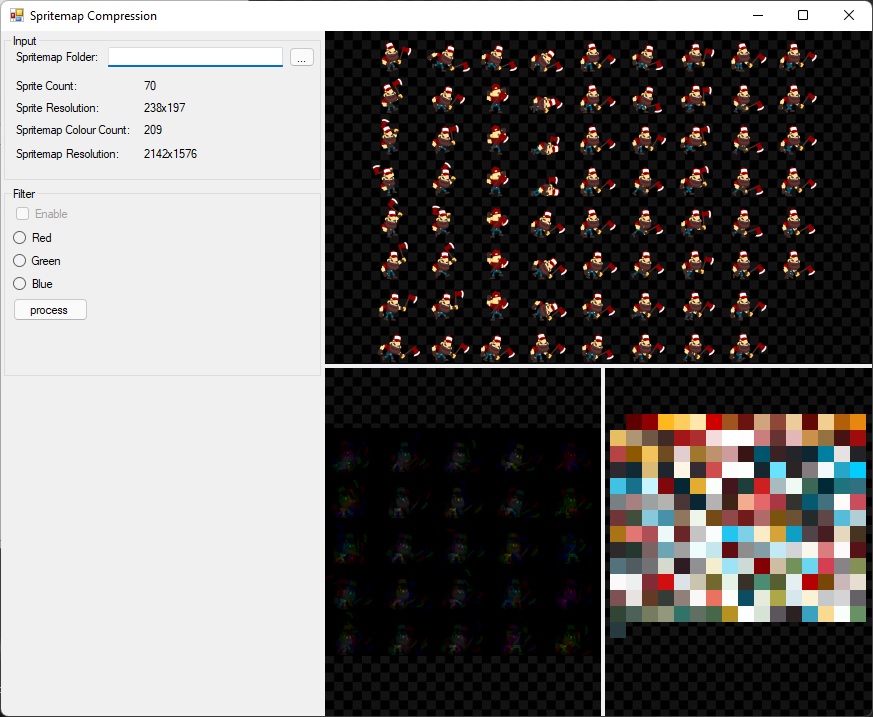This screenshot has width=873, height=717.
Task: Tick the Enable filter checkbox
Action: click(x=22, y=214)
